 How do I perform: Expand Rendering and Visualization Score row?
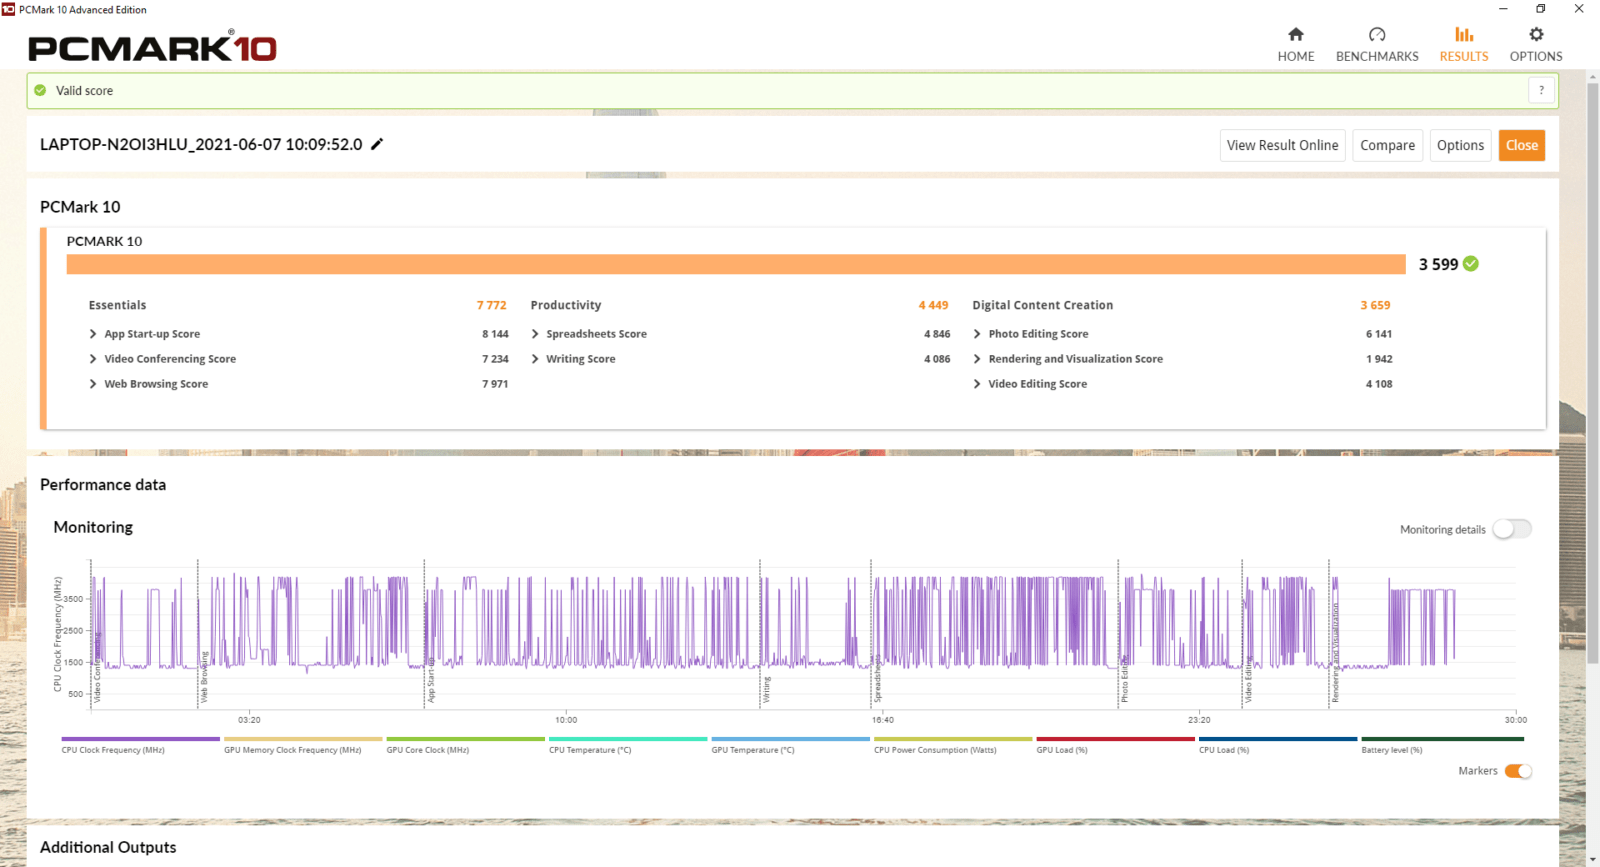(x=977, y=359)
